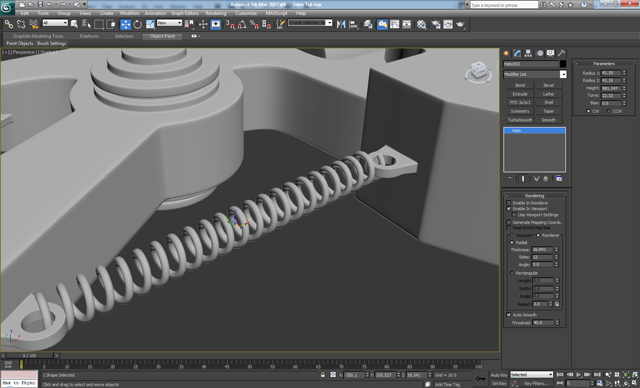Toggle Generate Mapping Coords checkbox
Screen dimensions: 640x388
(509, 222)
